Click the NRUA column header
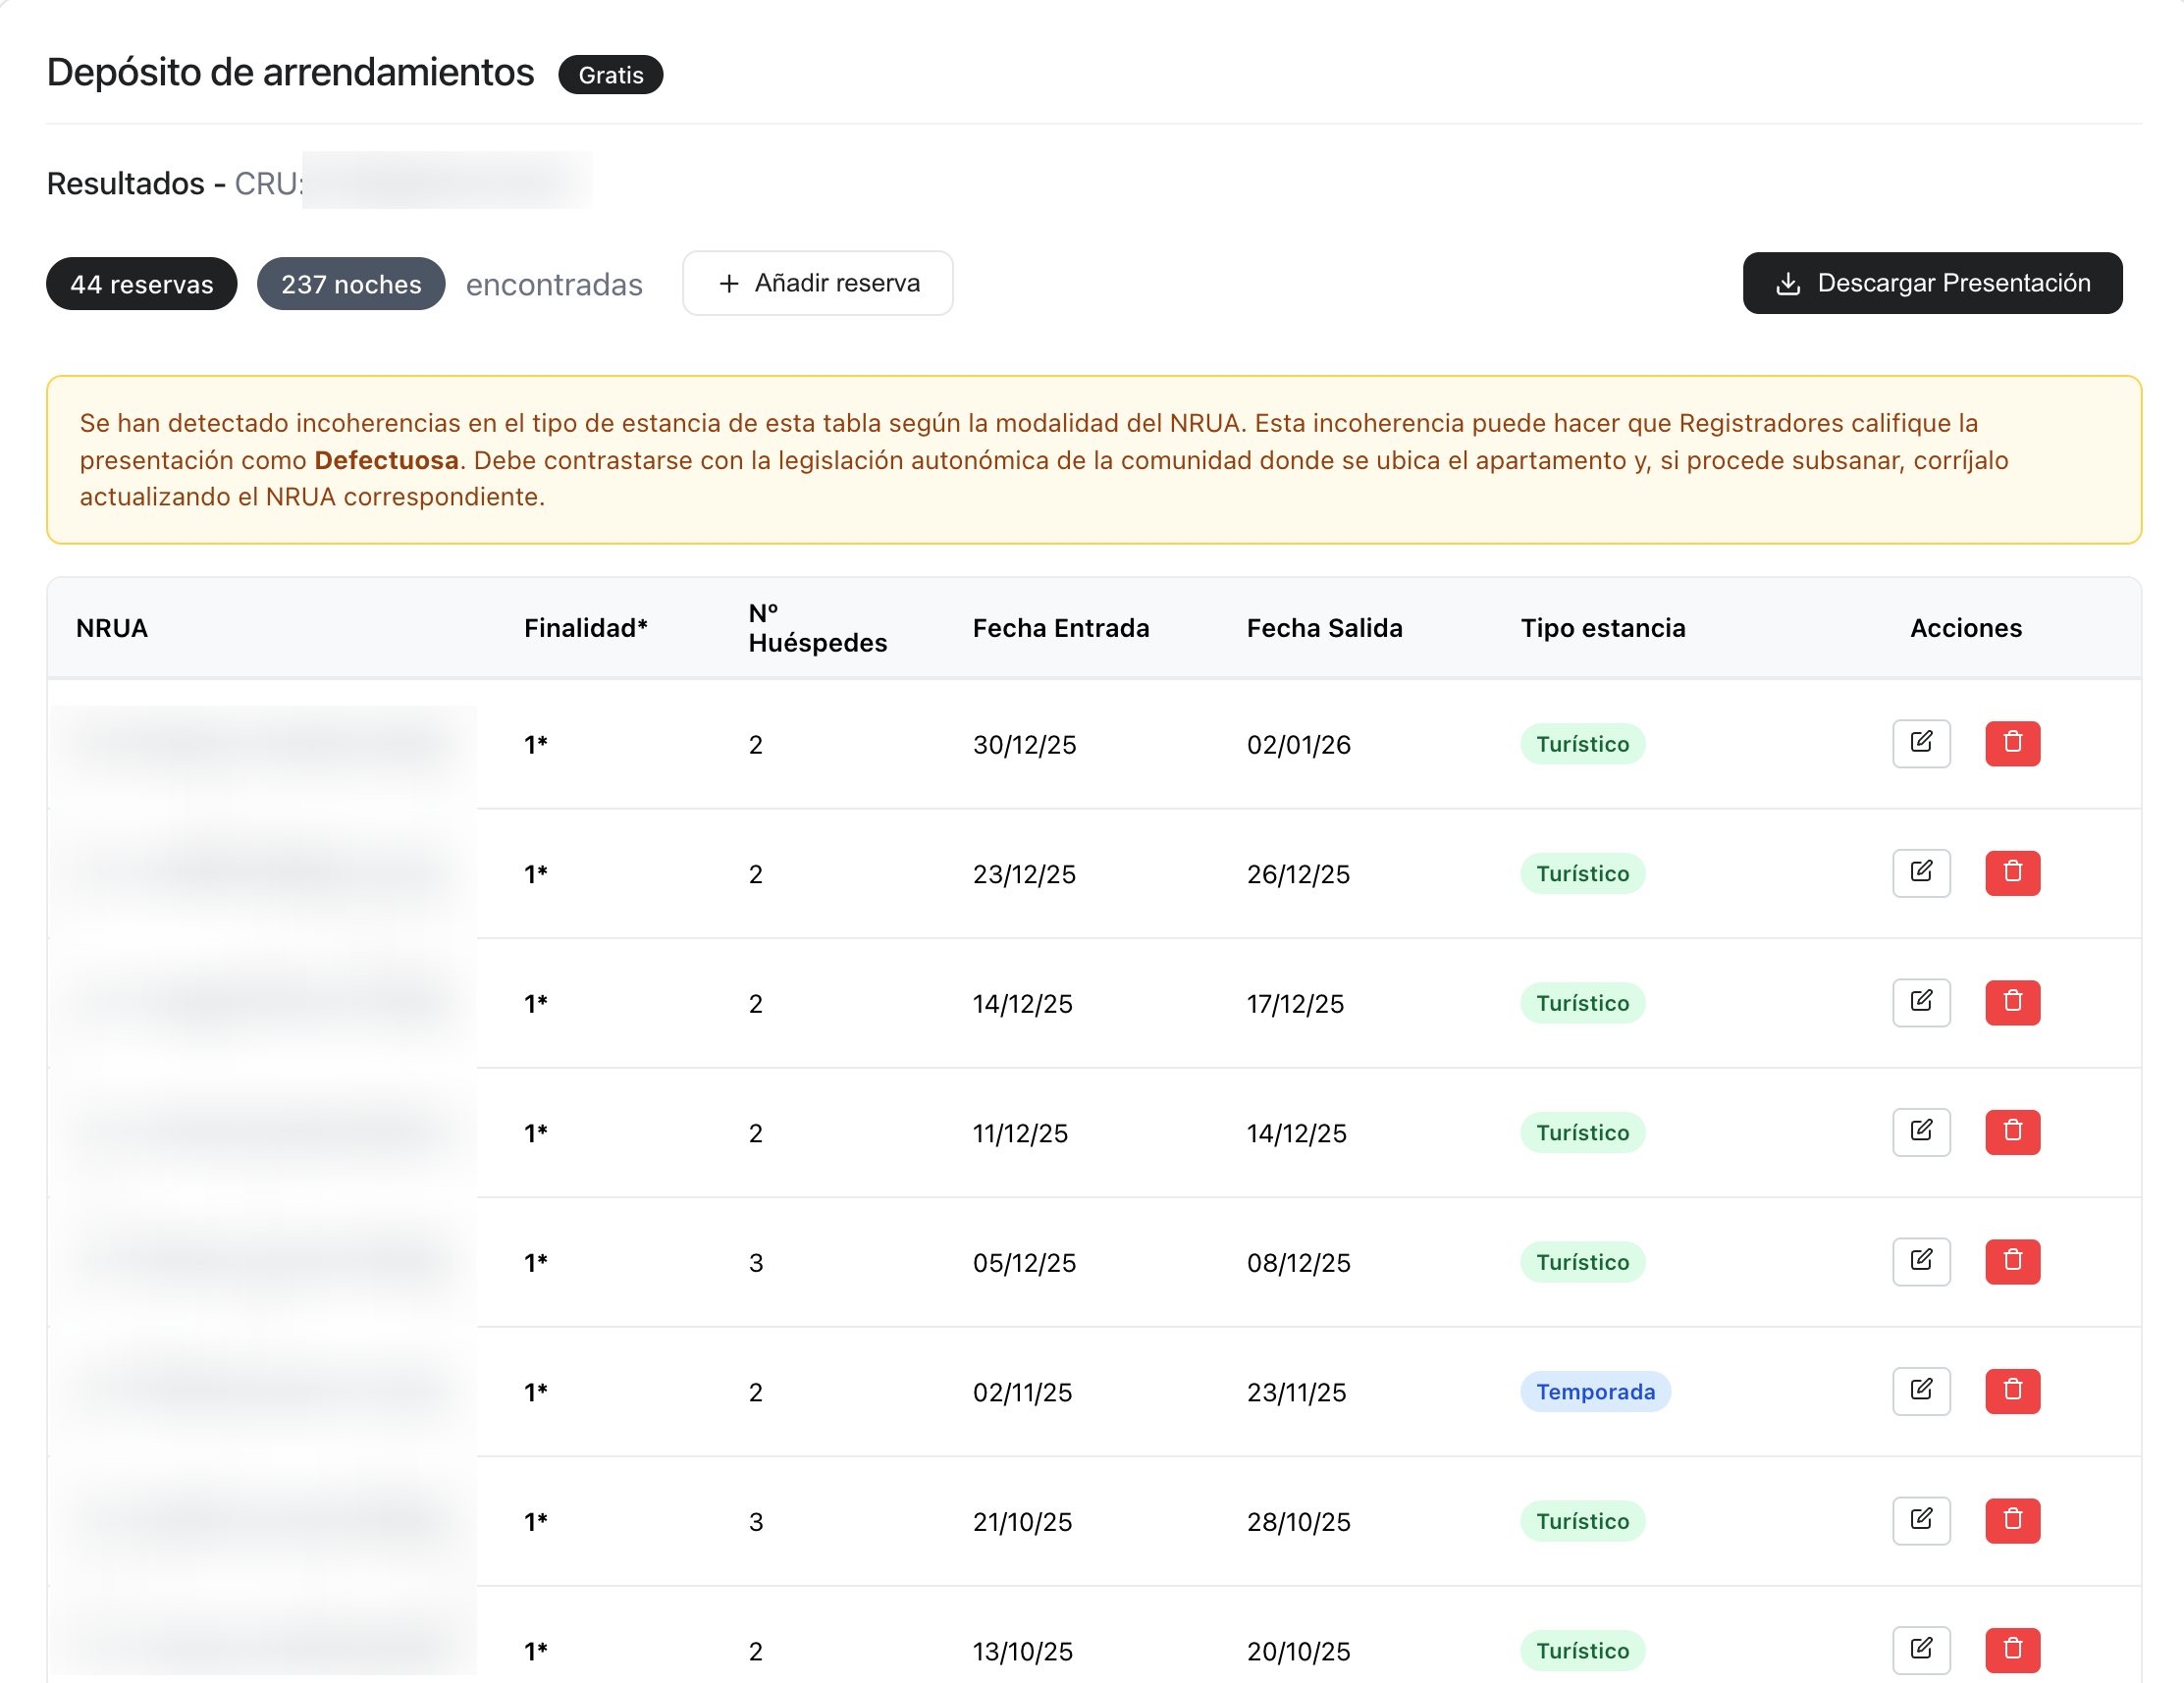2184x1683 pixels. point(112,628)
